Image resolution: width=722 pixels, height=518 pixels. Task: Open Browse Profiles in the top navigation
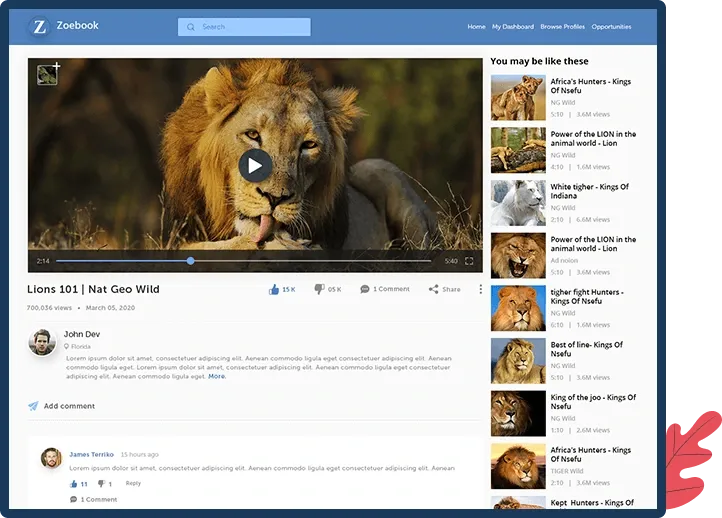562,27
